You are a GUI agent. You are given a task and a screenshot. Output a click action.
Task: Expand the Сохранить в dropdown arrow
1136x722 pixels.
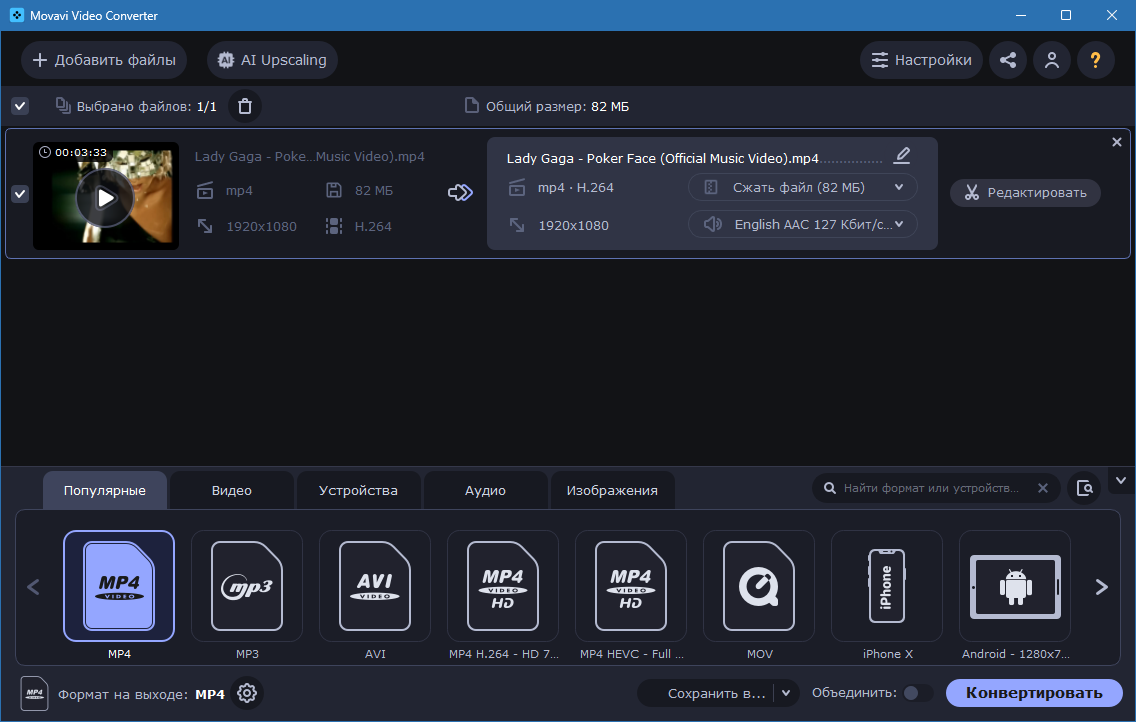pyautogui.click(x=786, y=694)
